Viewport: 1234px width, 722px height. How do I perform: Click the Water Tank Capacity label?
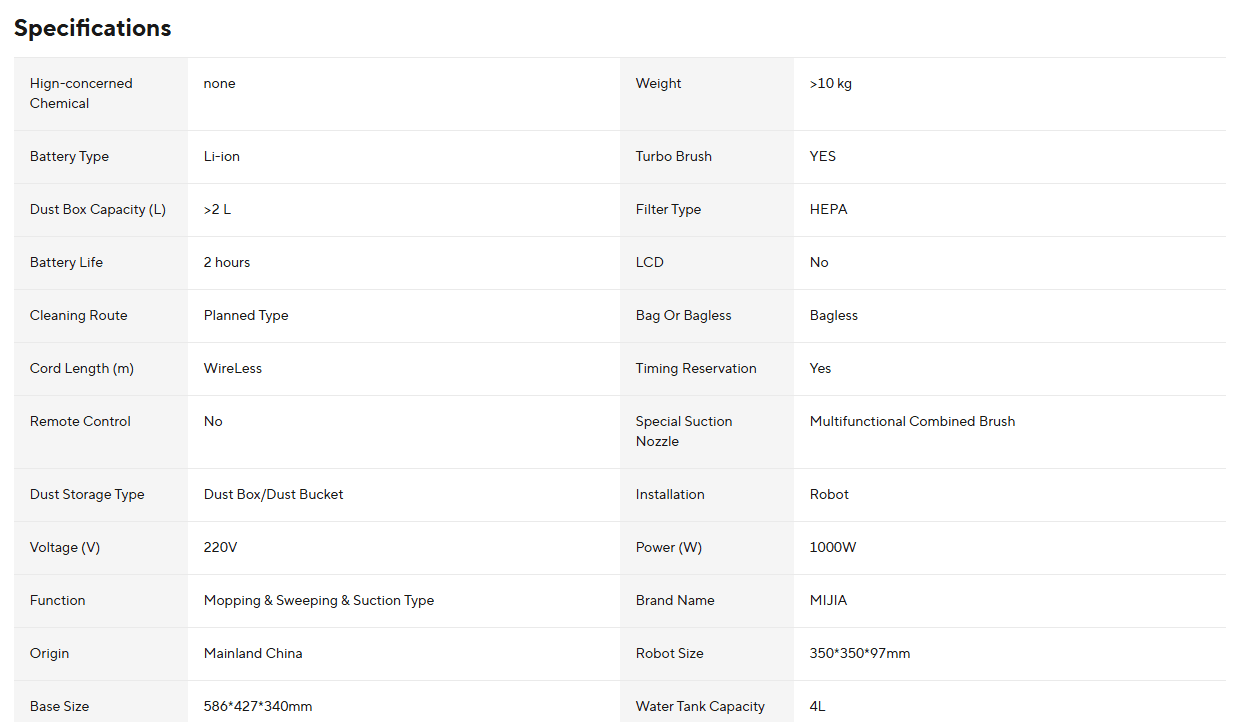[700, 707]
